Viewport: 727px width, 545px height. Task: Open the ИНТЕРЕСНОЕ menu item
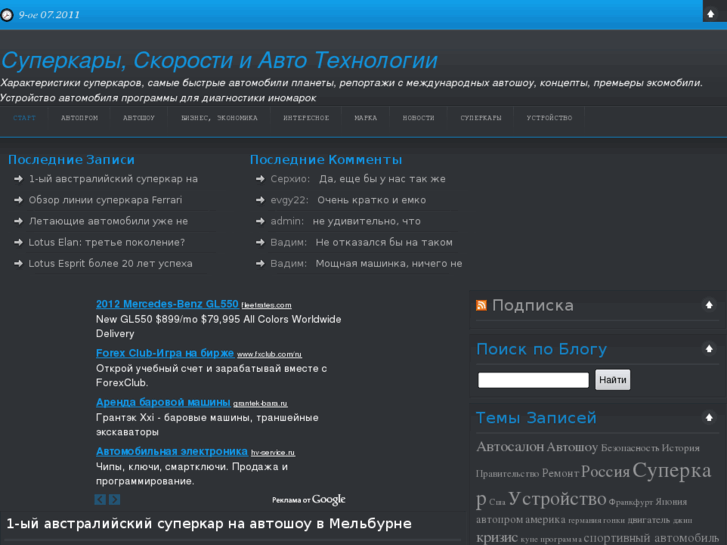coord(306,118)
